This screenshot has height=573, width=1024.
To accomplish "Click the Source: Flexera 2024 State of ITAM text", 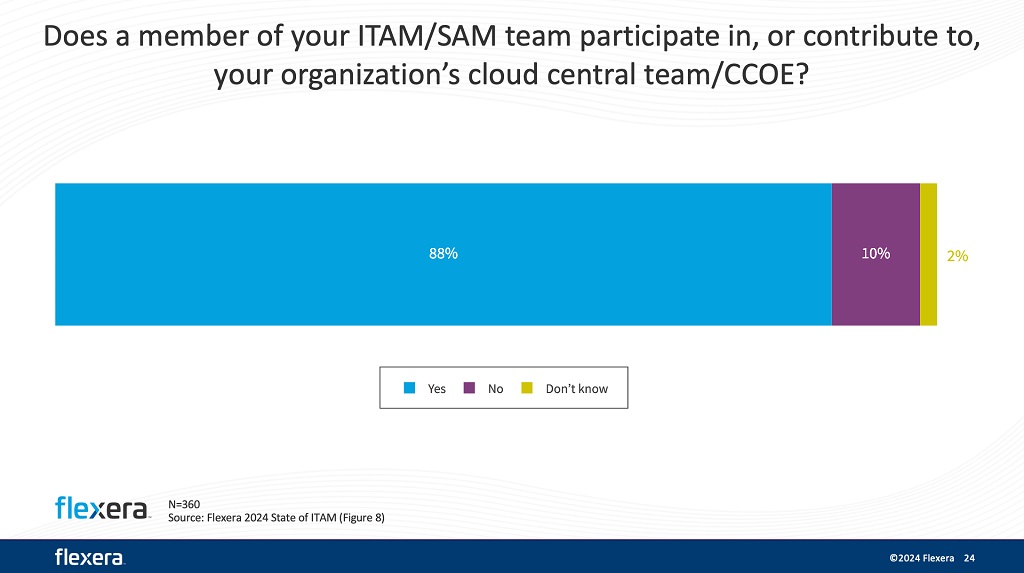I will [276, 517].
